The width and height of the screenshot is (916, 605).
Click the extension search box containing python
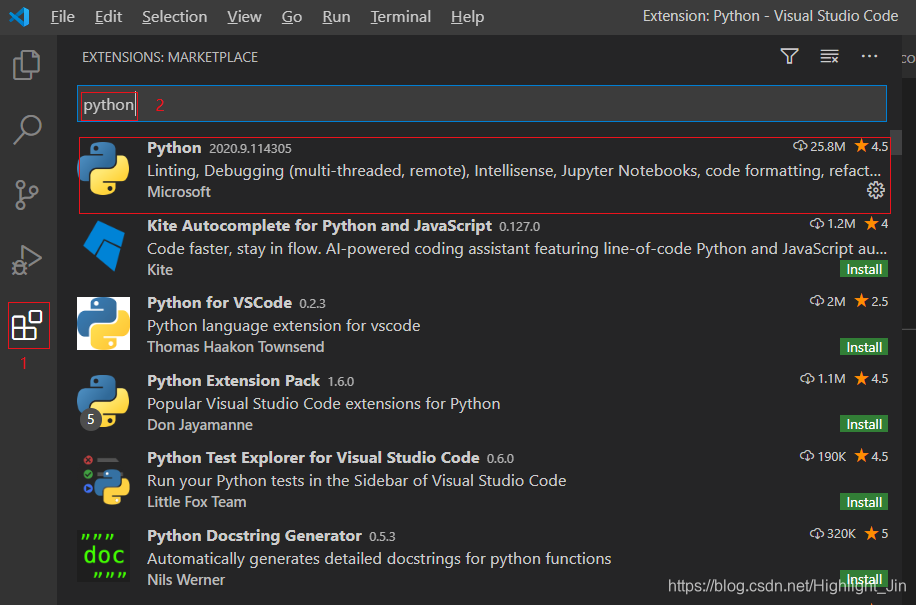tap(480, 104)
